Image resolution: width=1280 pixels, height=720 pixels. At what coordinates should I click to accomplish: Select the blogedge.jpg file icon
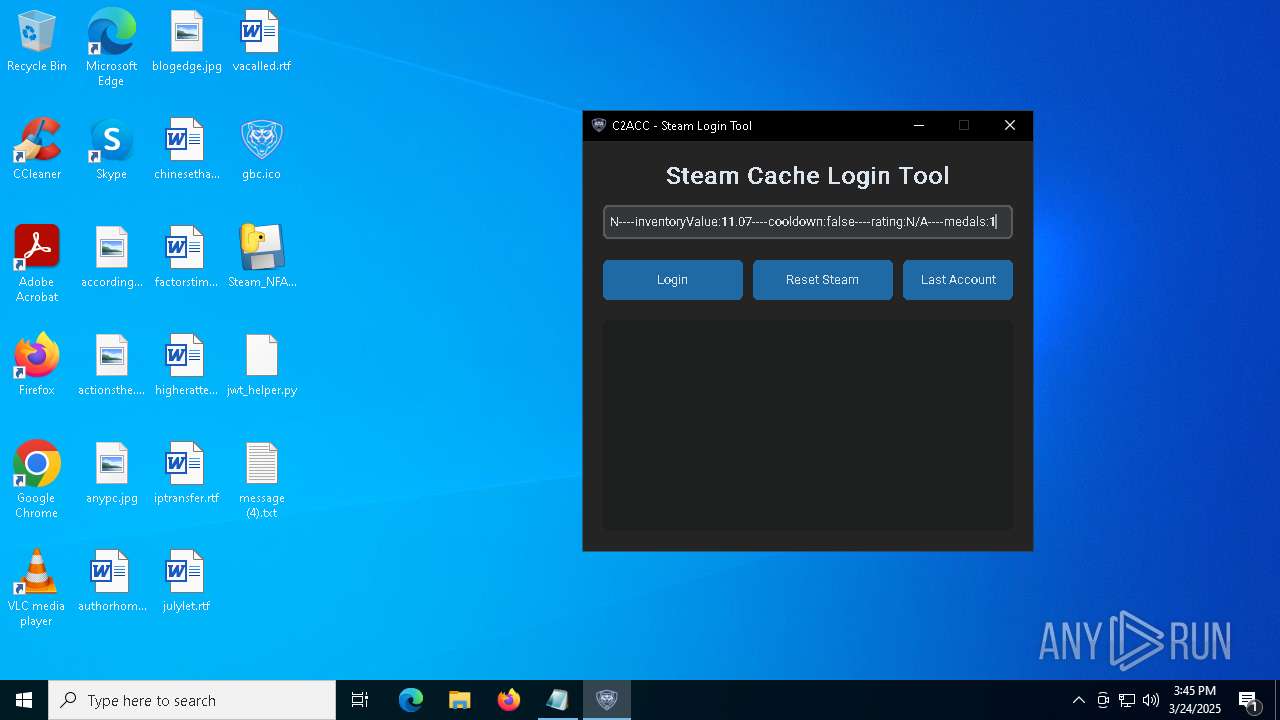(x=186, y=42)
